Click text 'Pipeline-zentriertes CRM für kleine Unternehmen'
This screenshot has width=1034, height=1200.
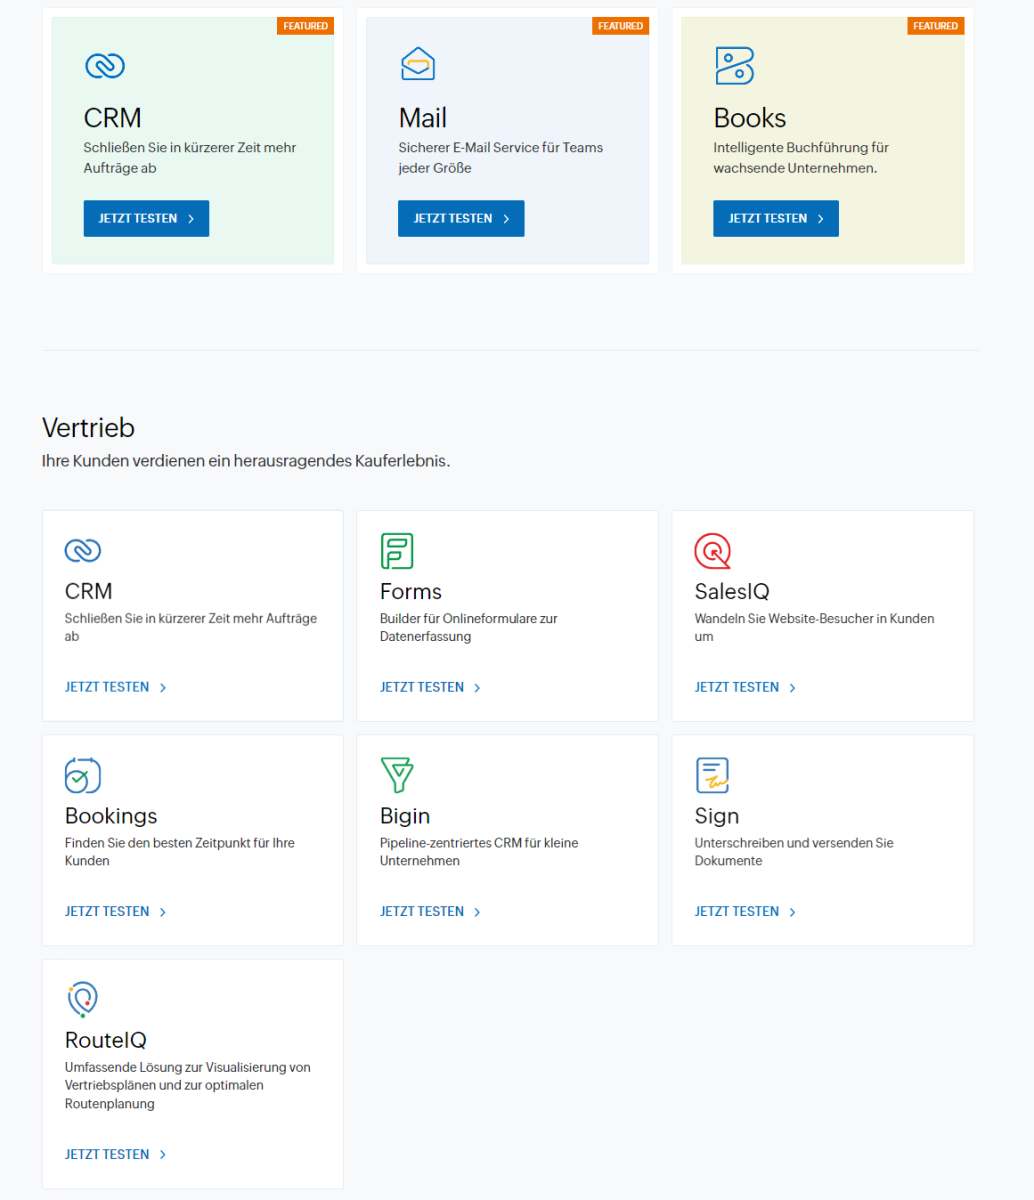point(479,852)
